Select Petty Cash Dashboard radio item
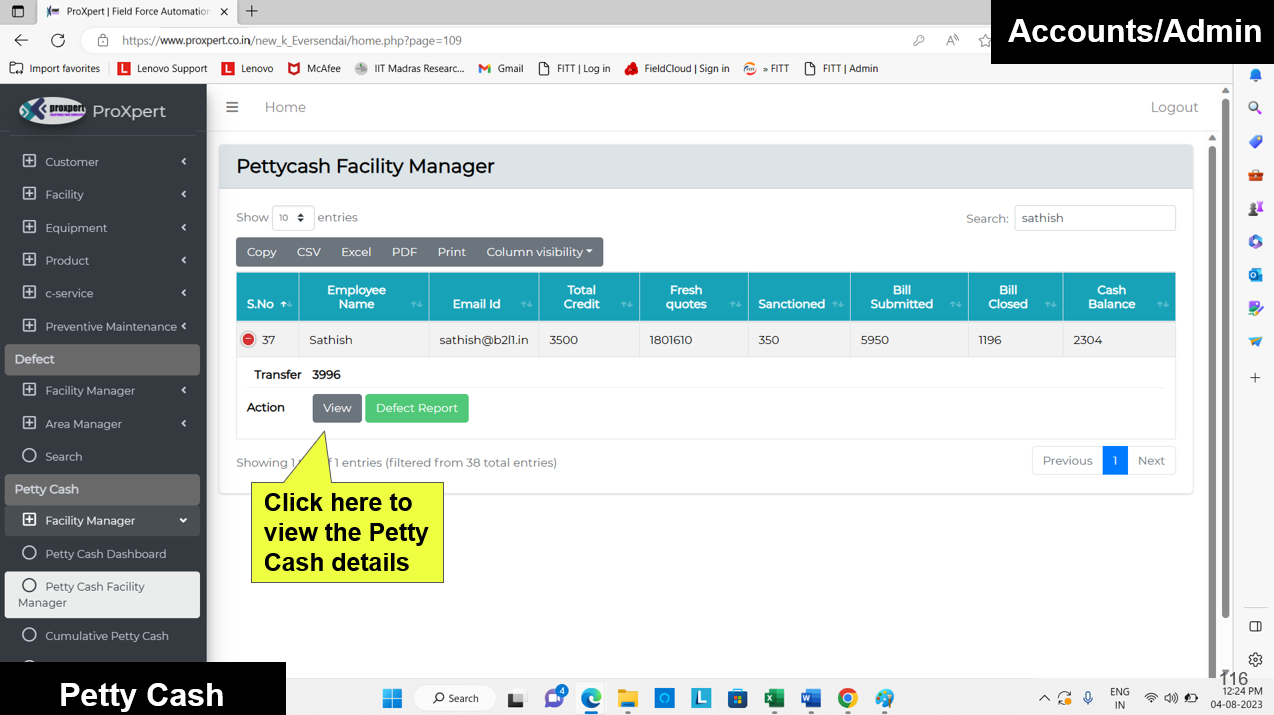1274x715 pixels. (105, 554)
